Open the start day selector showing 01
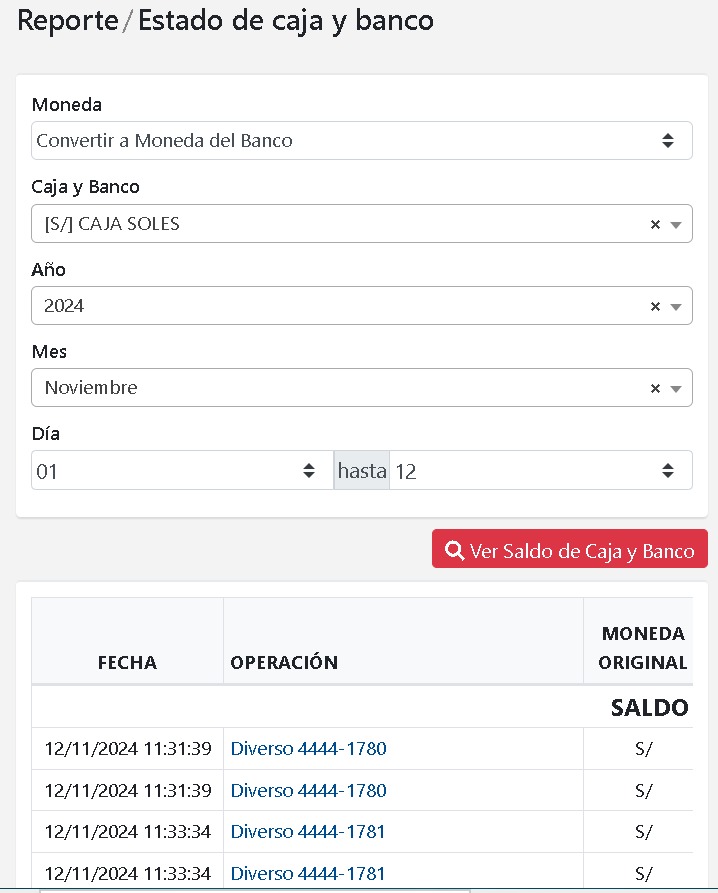 click(x=175, y=471)
